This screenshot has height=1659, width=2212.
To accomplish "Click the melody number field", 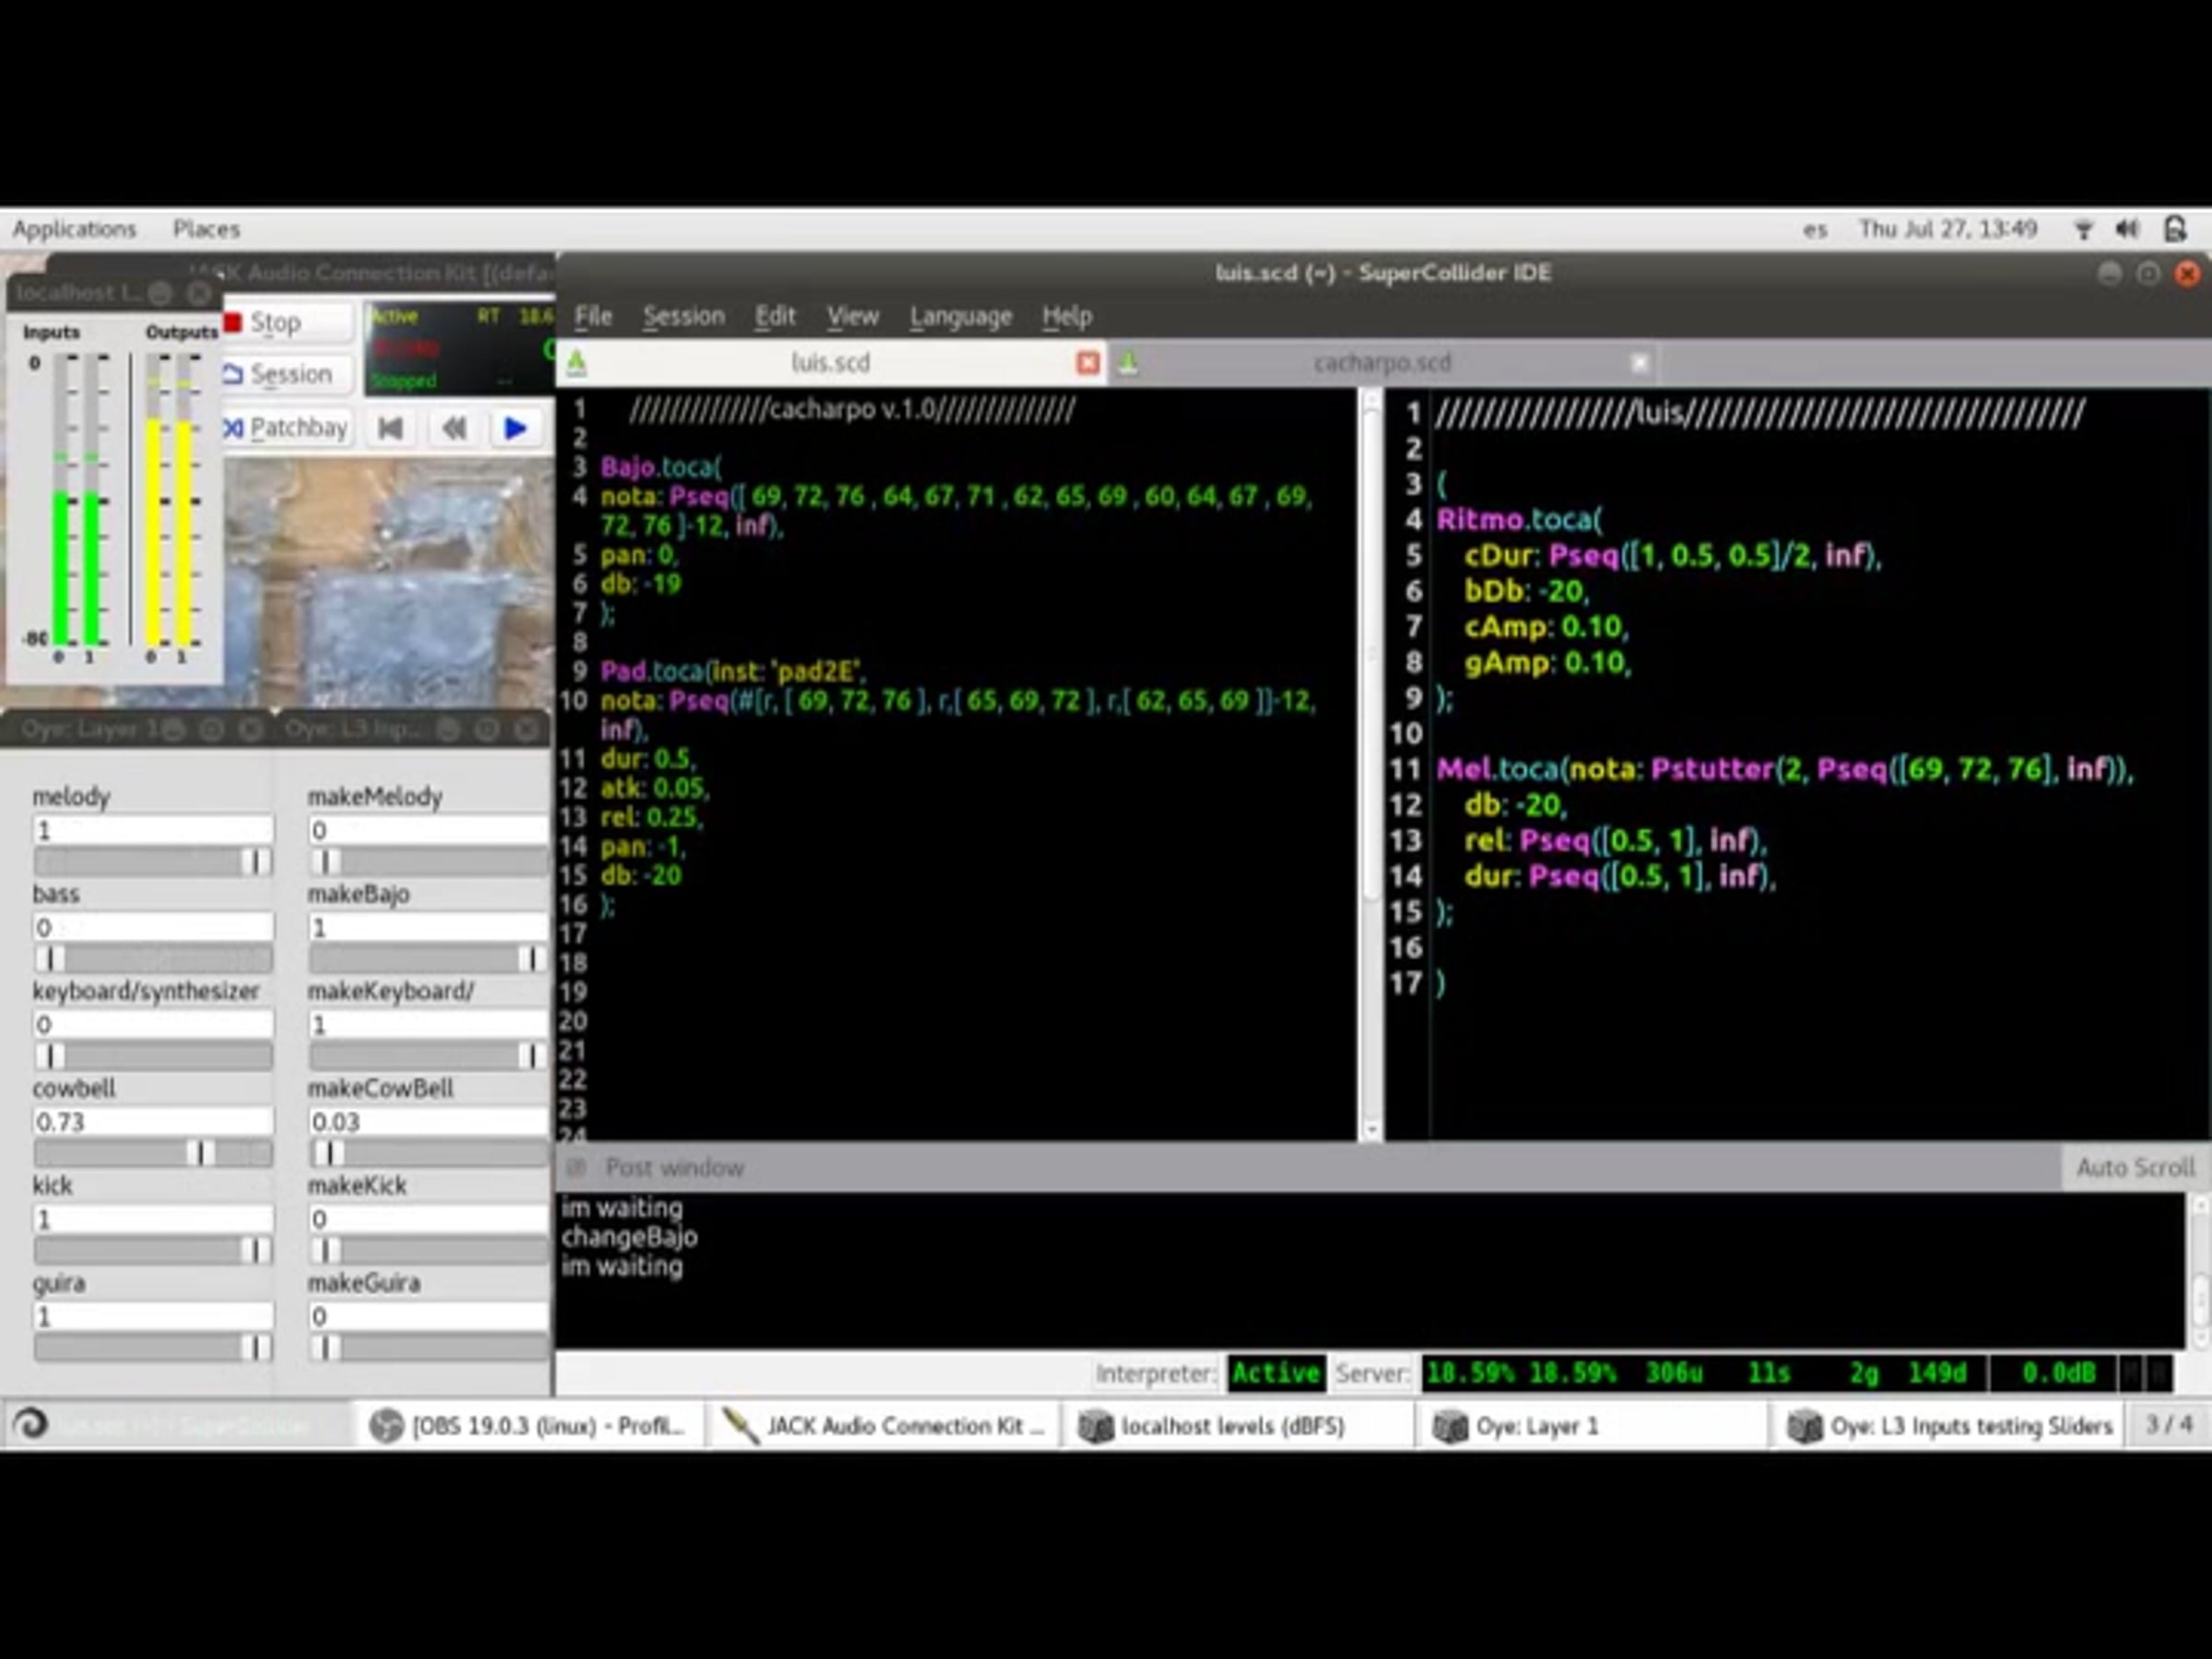I will 153,830.
